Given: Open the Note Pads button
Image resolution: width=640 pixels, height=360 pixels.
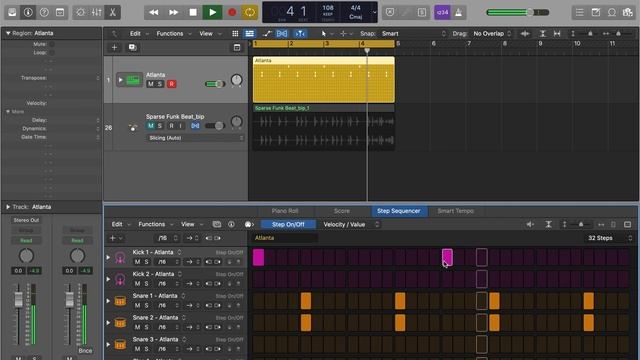Looking at the screenshot, I should tap(596, 12).
